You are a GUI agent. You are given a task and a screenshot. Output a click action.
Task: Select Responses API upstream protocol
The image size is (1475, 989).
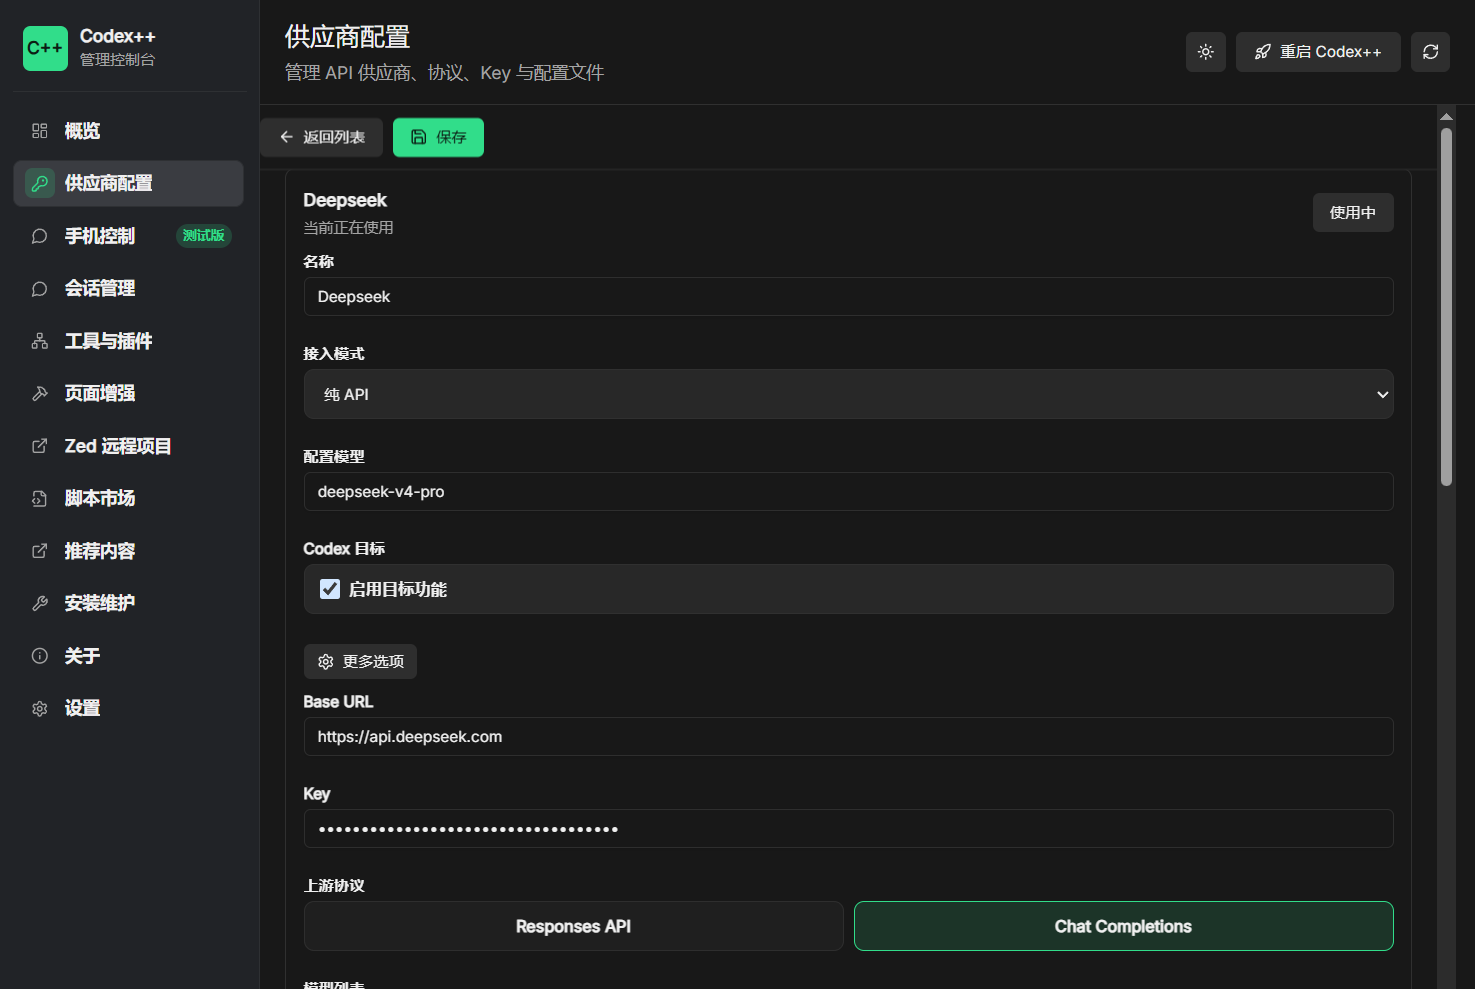click(574, 926)
